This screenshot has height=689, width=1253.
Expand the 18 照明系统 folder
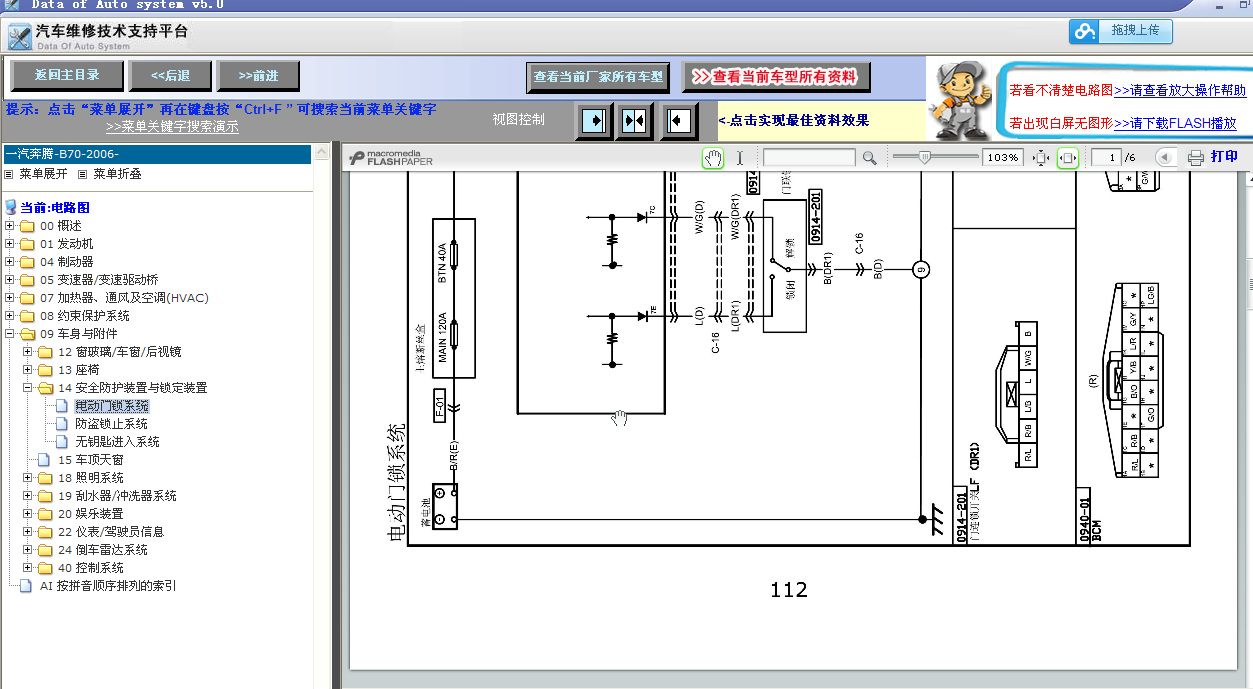point(28,478)
